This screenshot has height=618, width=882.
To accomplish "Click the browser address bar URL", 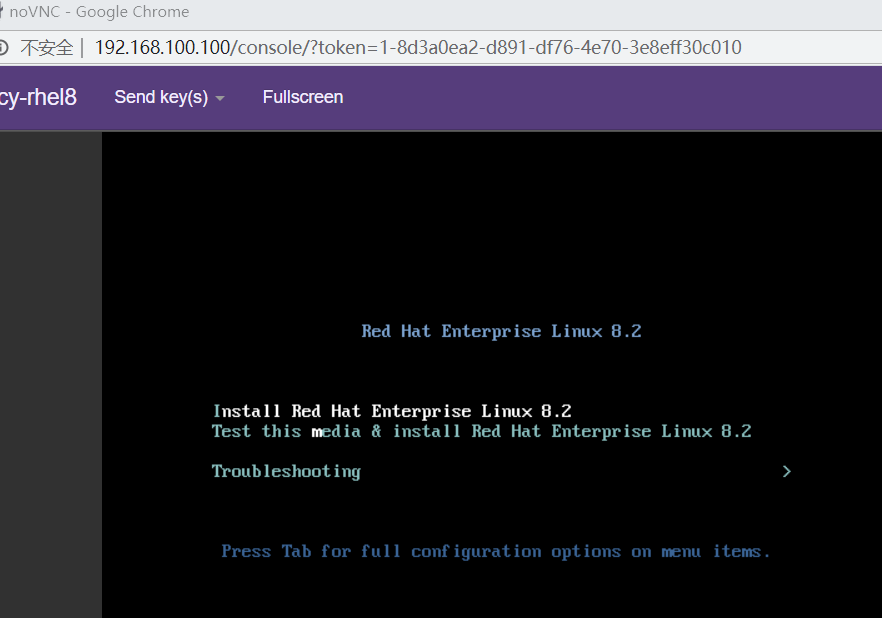I will (x=418, y=47).
